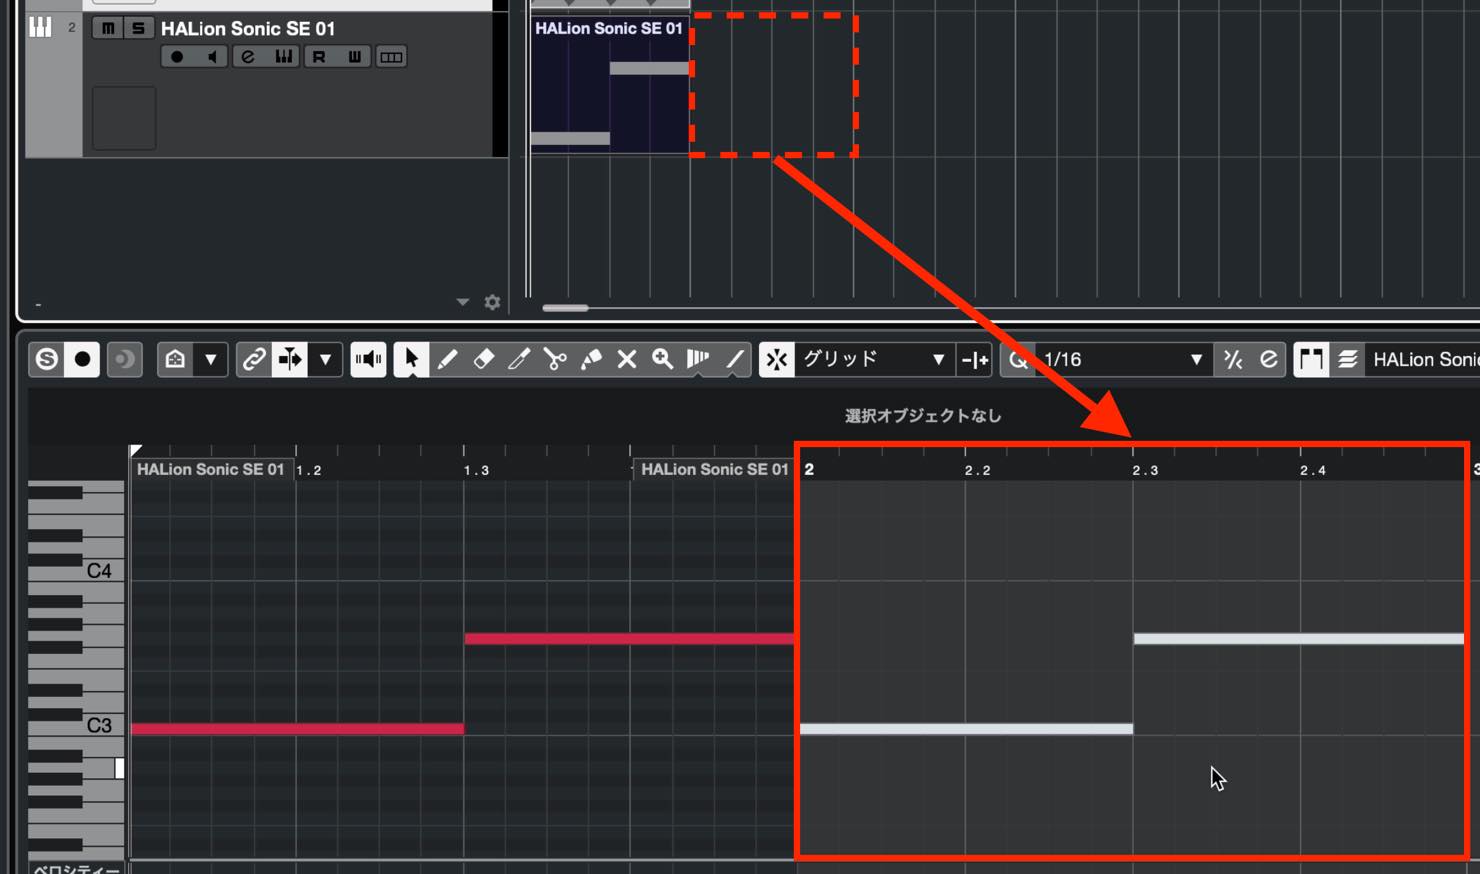This screenshot has width=1480, height=874.
Task: Open the HALion Sonic part selector field
Action: tap(1424, 359)
